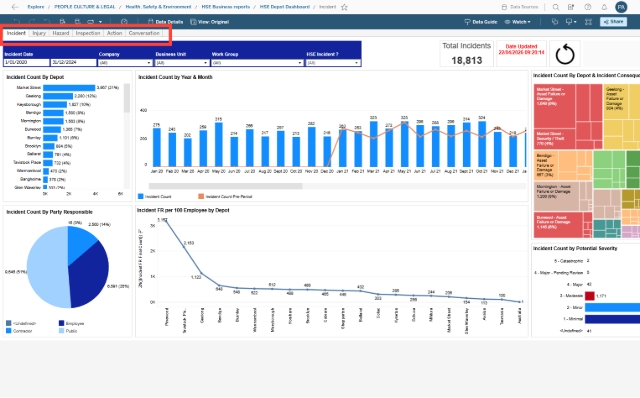Mark the dashboard as favorite with the star
This screenshot has height=398, width=640.
tap(344, 7)
